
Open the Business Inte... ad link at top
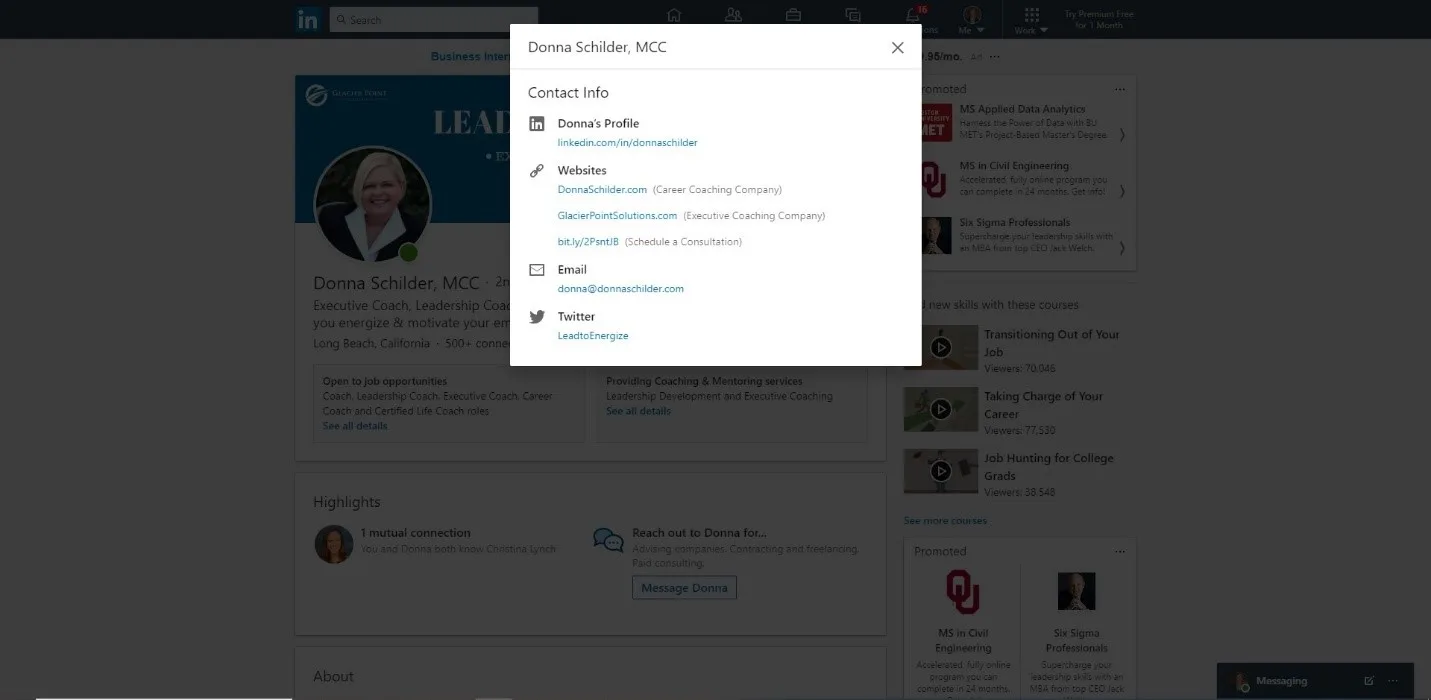click(470, 57)
